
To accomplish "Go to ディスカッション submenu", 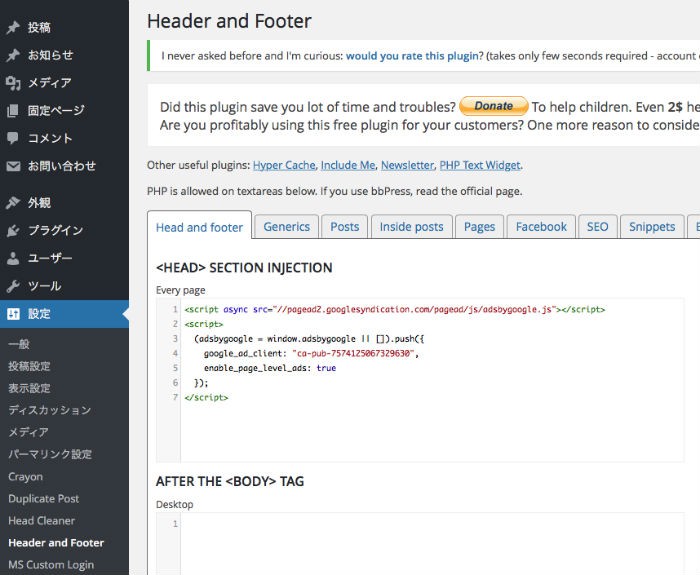I will 50,410.
